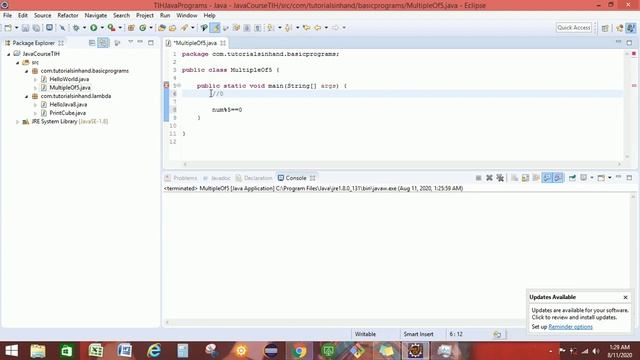Run the program with green Run icon
Viewport: 640px width, 360px height.
point(94,28)
